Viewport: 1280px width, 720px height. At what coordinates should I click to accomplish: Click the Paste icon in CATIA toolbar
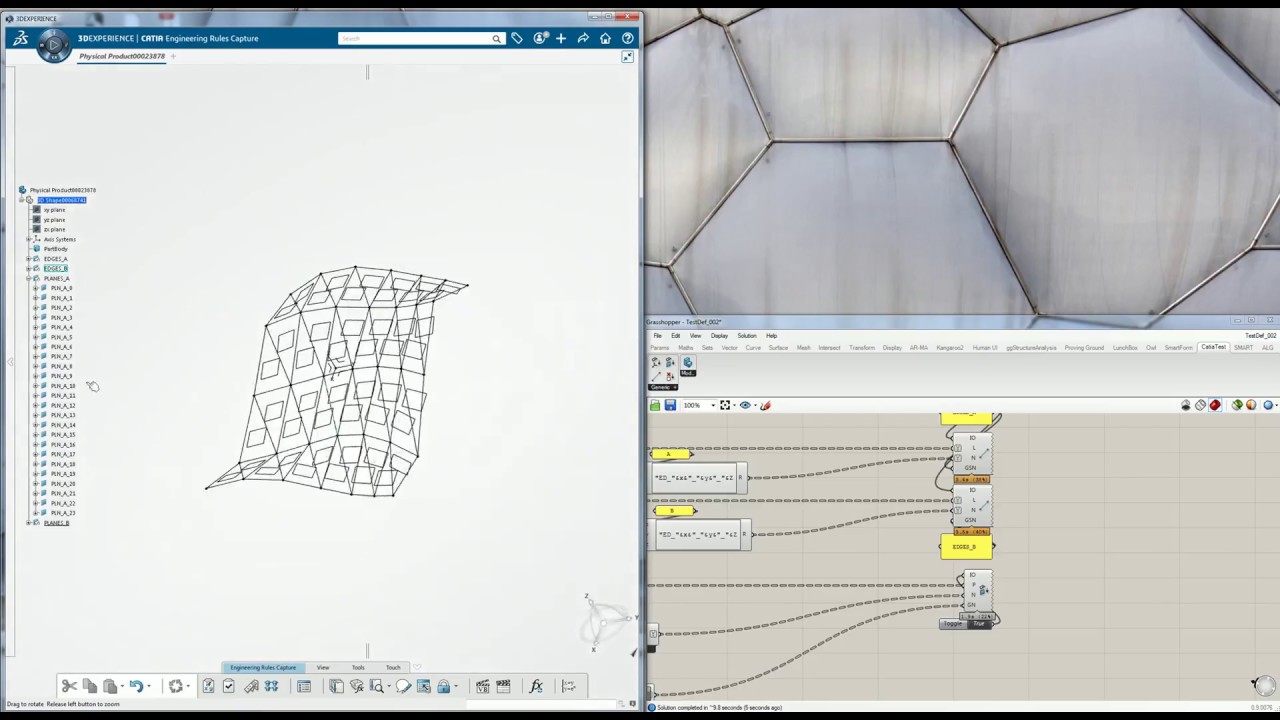point(110,686)
